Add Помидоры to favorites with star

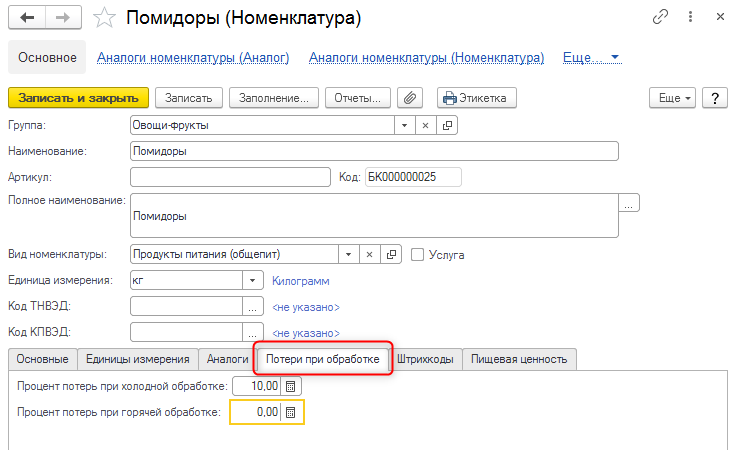[103, 18]
